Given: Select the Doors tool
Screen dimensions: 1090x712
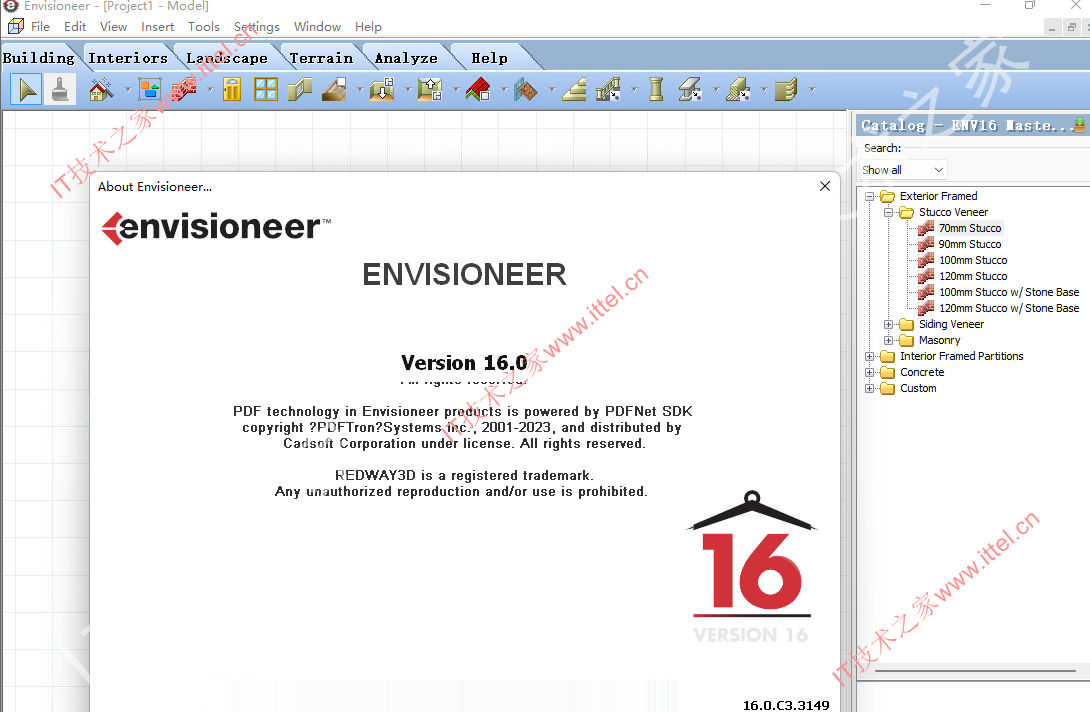Looking at the screenshot, I should tap(231, 90).
